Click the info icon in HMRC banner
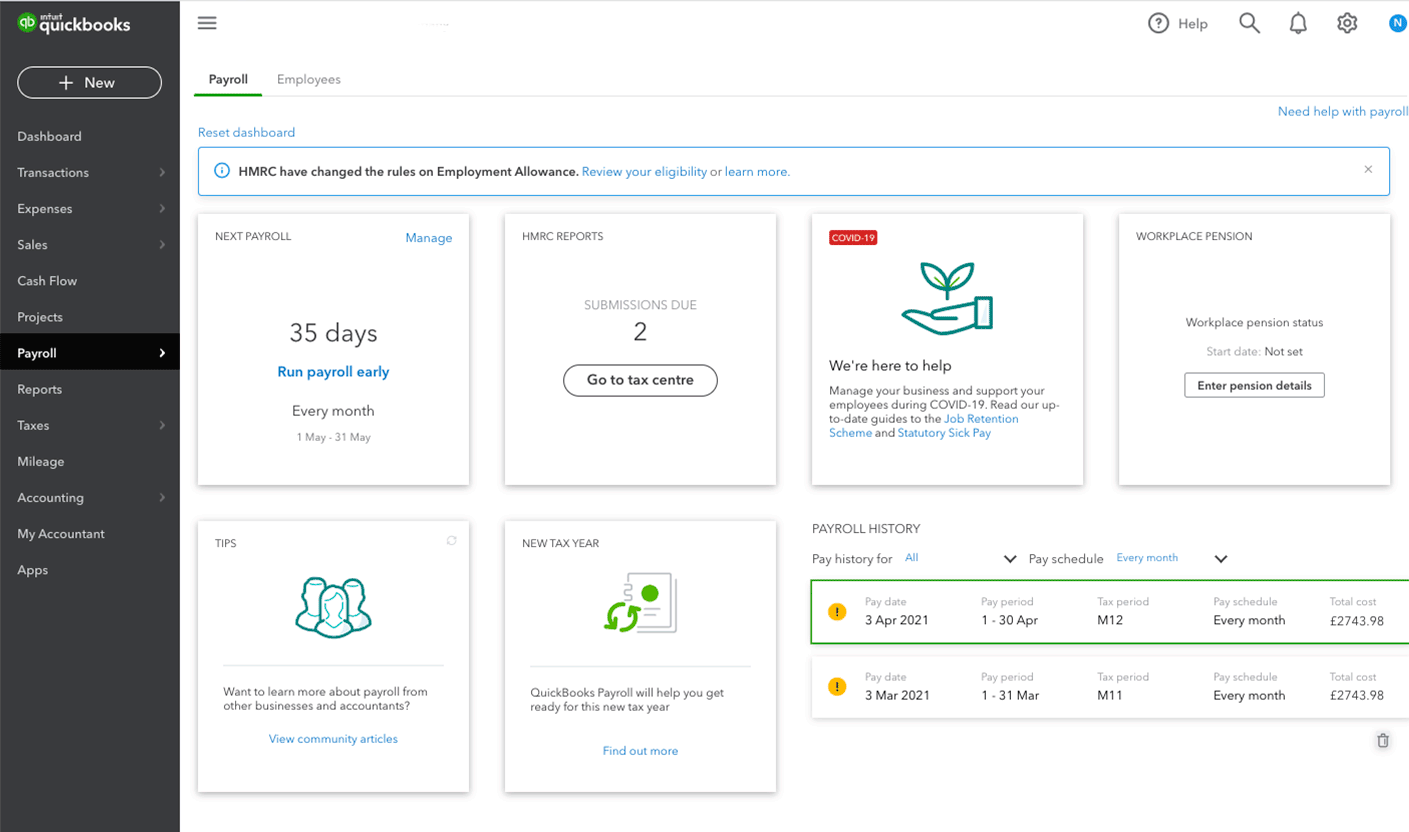The image size is (1409, 832). [221, 172]
